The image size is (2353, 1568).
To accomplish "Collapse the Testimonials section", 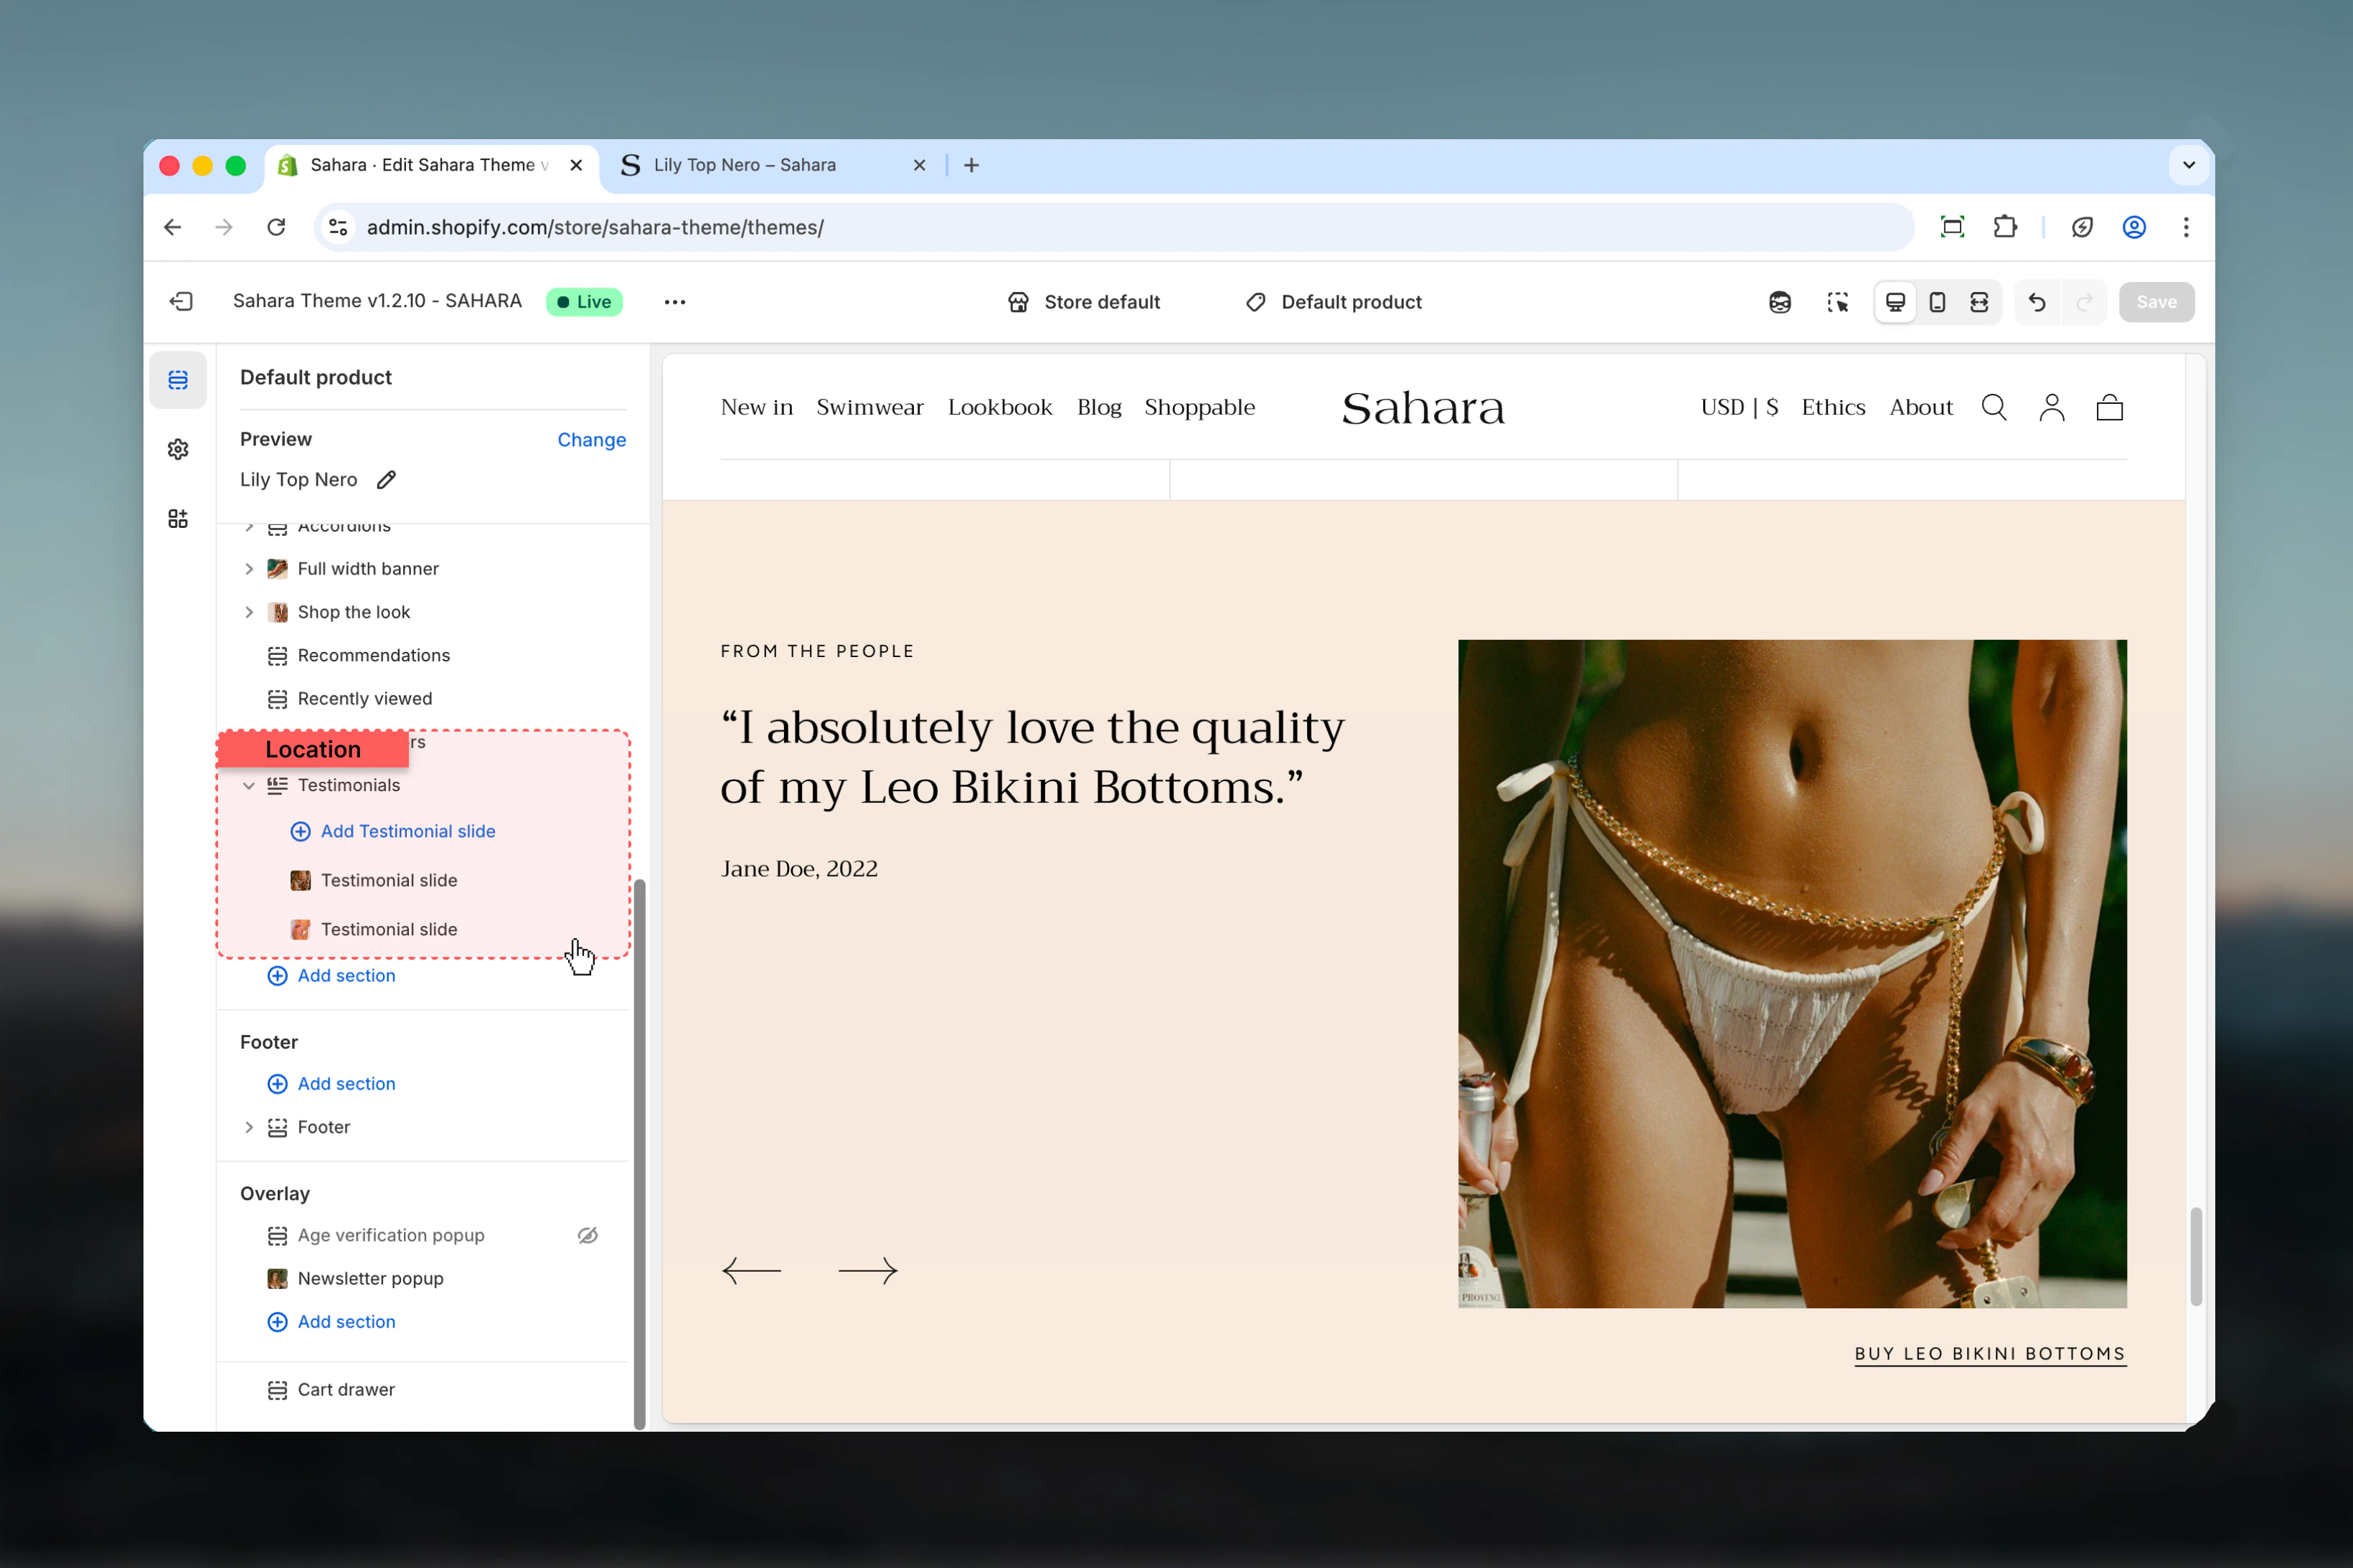I will coord(249,785).
